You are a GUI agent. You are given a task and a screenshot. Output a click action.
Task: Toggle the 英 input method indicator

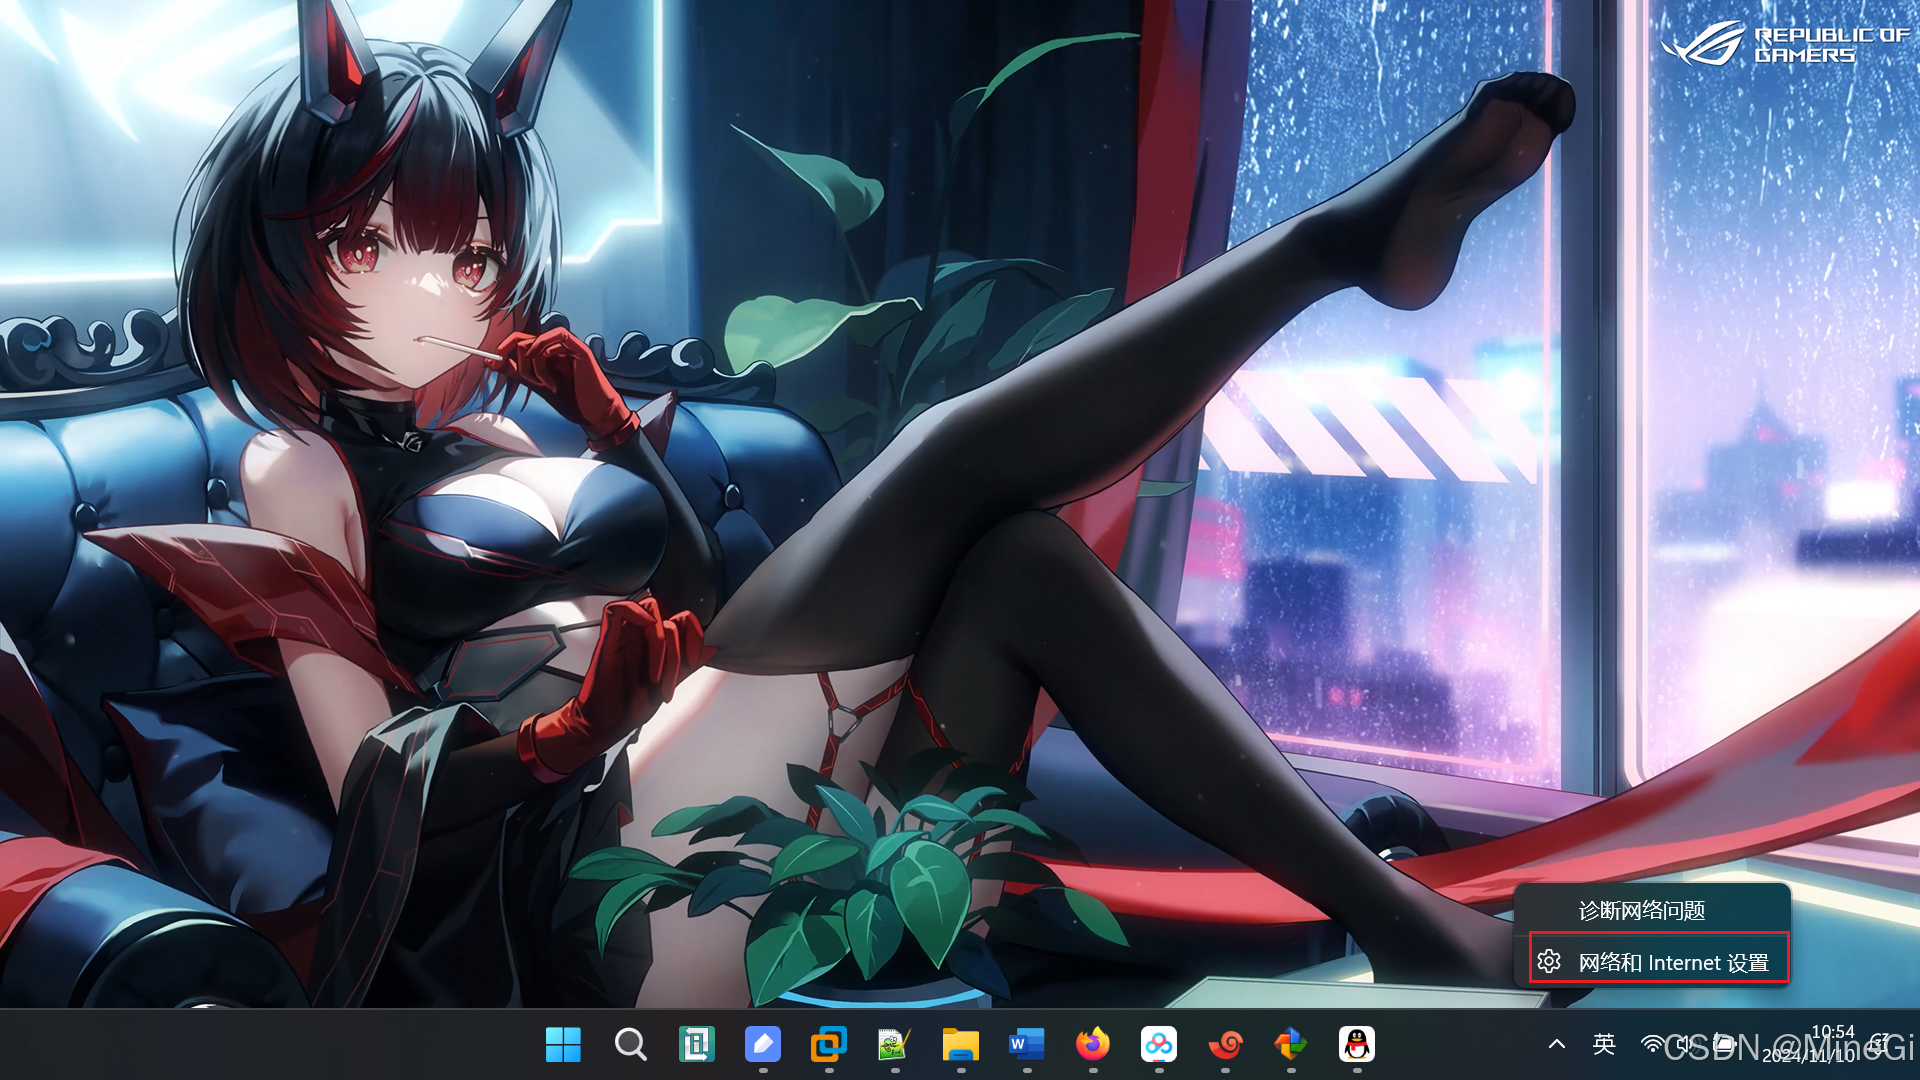(x=1604, y=1045)
